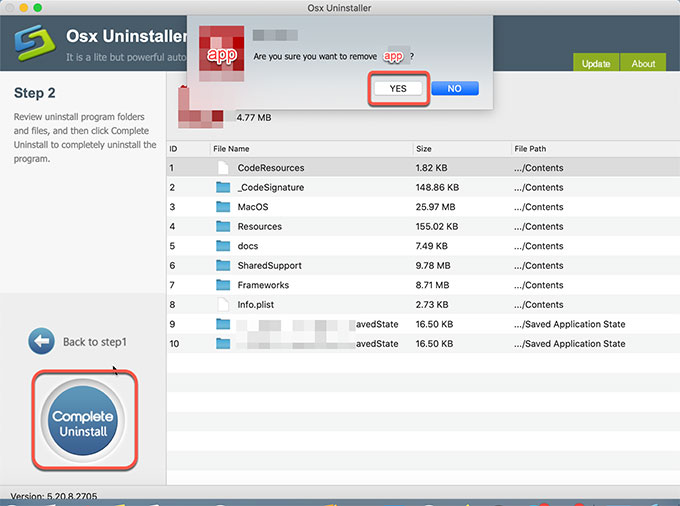Click Saved Application State path in row 10
680x506 pixels.
tap(569, 343)
